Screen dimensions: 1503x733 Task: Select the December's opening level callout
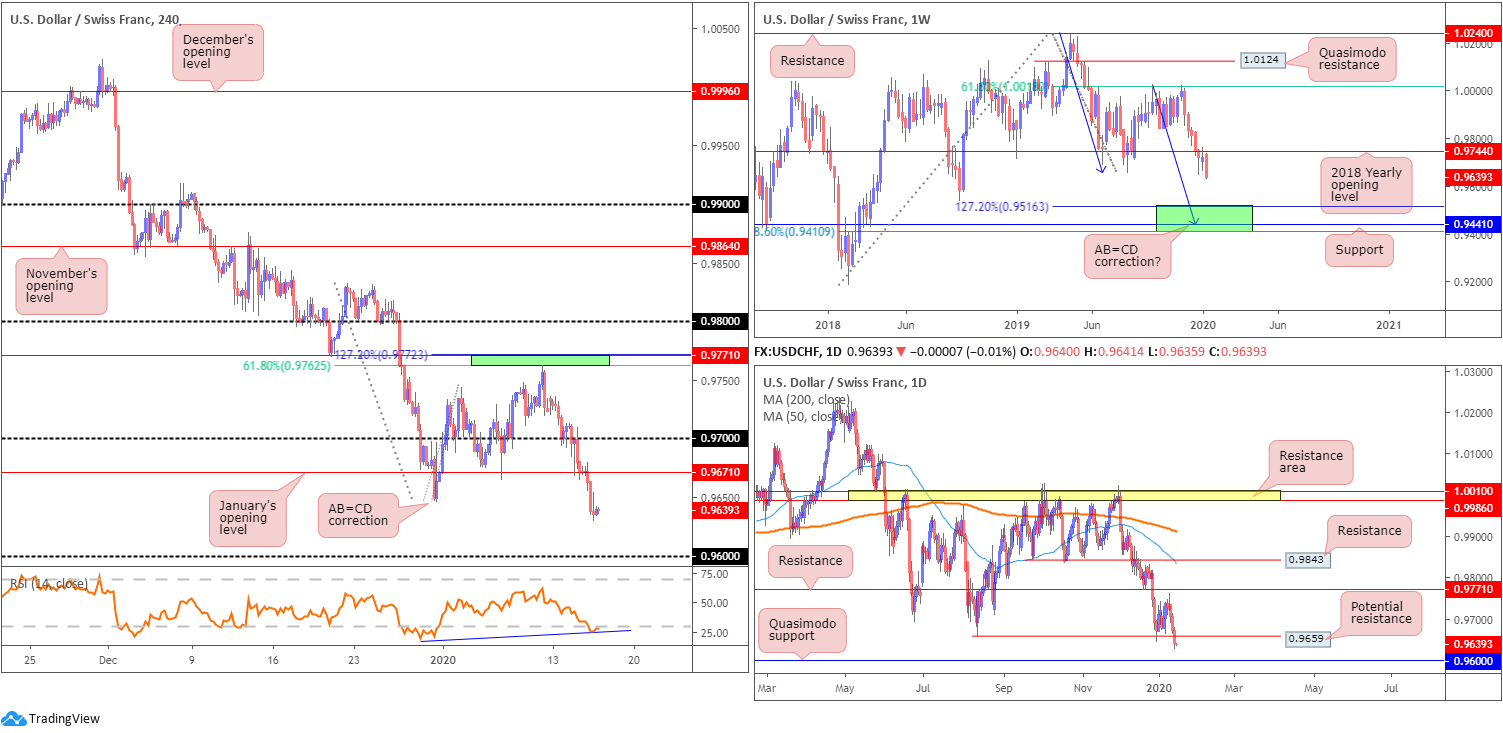coord(217,52)
